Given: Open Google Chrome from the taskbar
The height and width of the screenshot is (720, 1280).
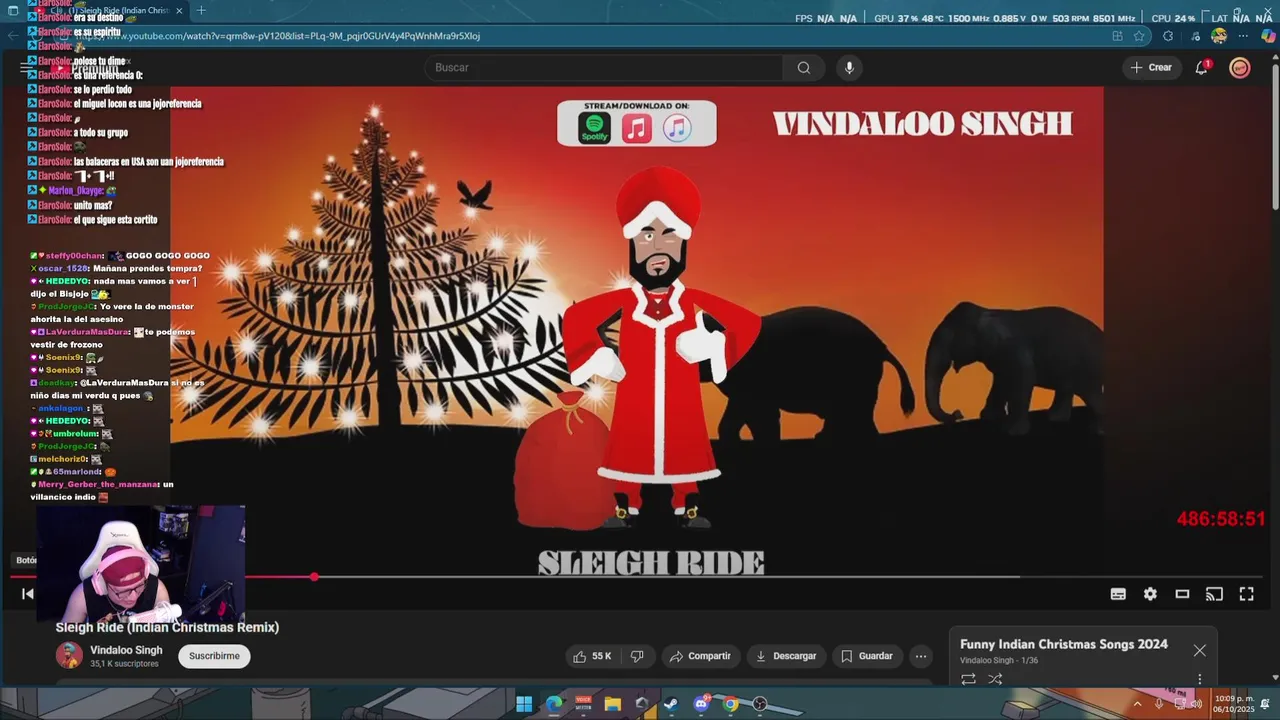Looking at the screenshot, I should pyautogui.click(x=730, y=704).
